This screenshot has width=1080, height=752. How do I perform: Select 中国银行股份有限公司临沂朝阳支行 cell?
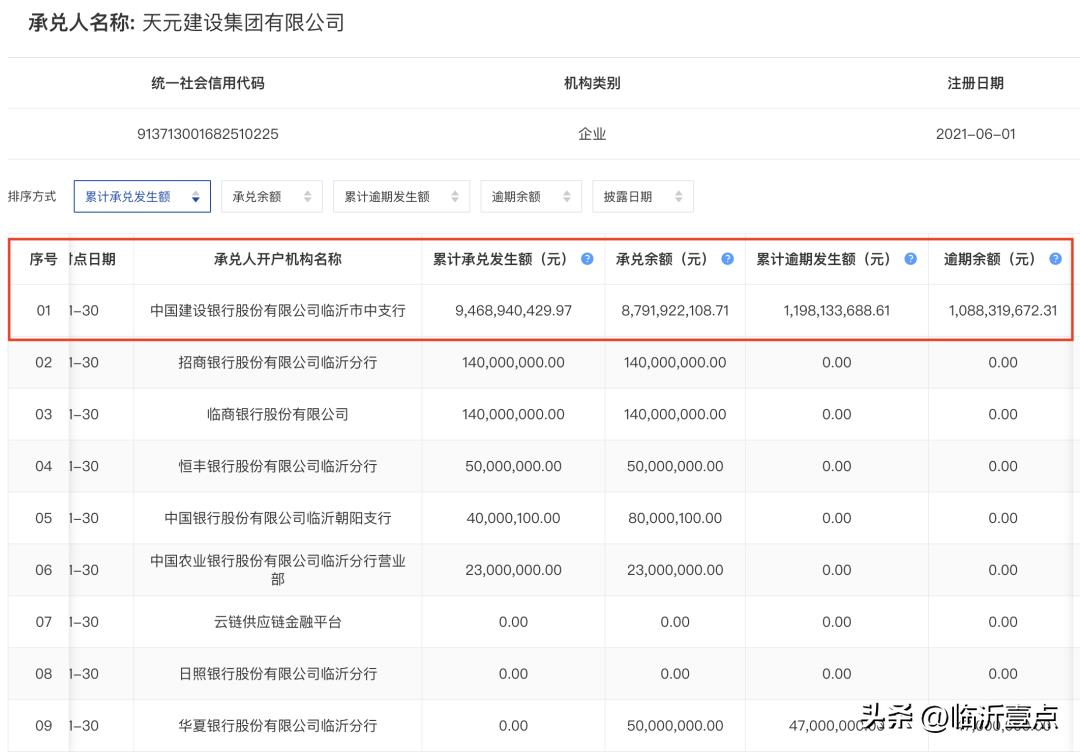point(278,518)
